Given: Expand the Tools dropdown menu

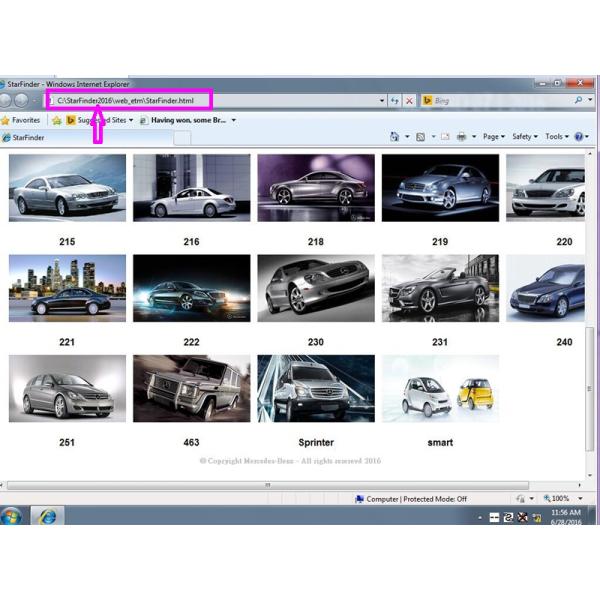Looking at the screenshot, I should [x=555, y=137].
